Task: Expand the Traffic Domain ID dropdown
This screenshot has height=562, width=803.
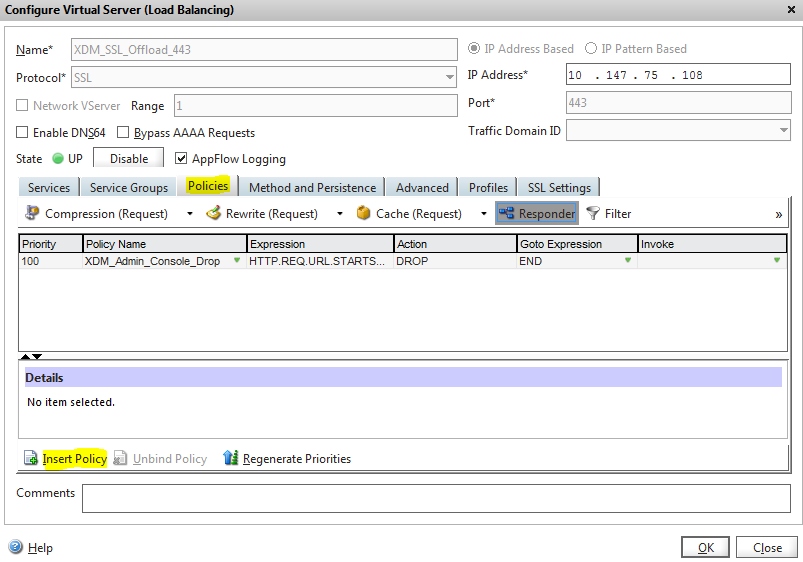Action: (x=783, y=130)
